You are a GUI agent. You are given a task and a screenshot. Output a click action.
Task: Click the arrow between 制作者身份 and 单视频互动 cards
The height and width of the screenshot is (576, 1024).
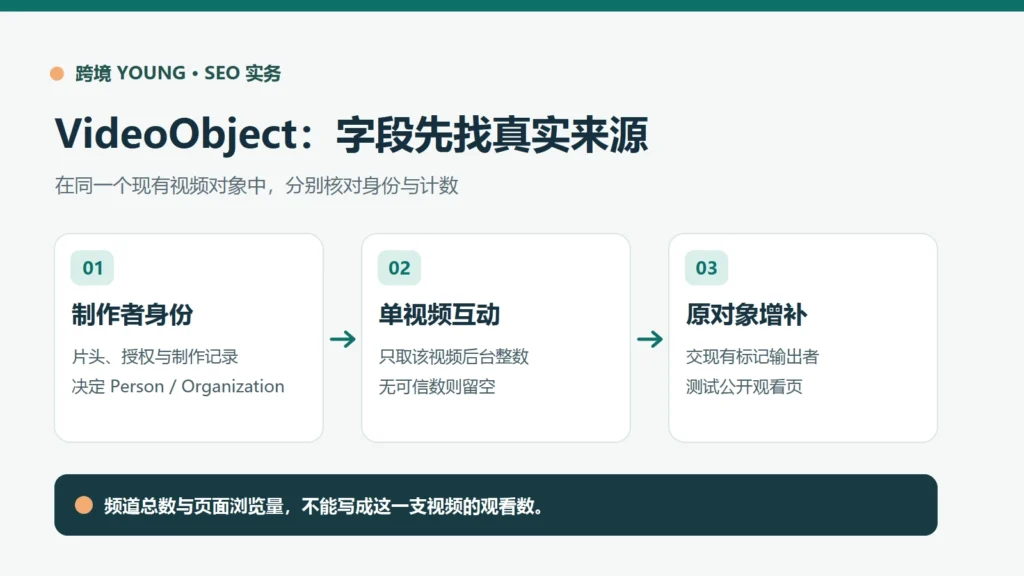pyautogui.click(x=343, y=339)
